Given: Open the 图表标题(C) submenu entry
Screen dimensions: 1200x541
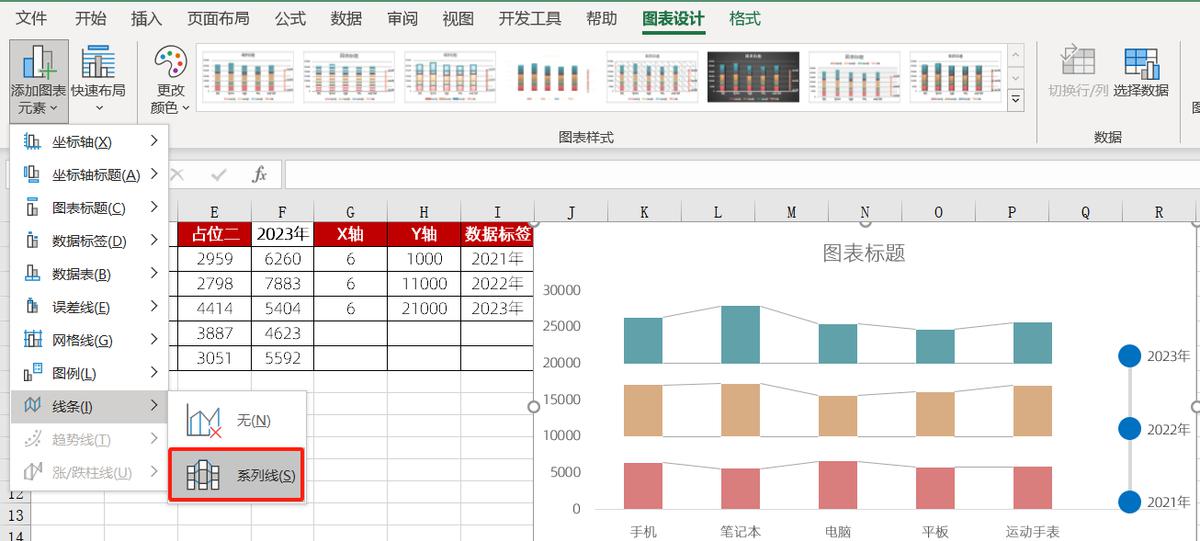Looking at the screenshot, I should tap(90, 208).
